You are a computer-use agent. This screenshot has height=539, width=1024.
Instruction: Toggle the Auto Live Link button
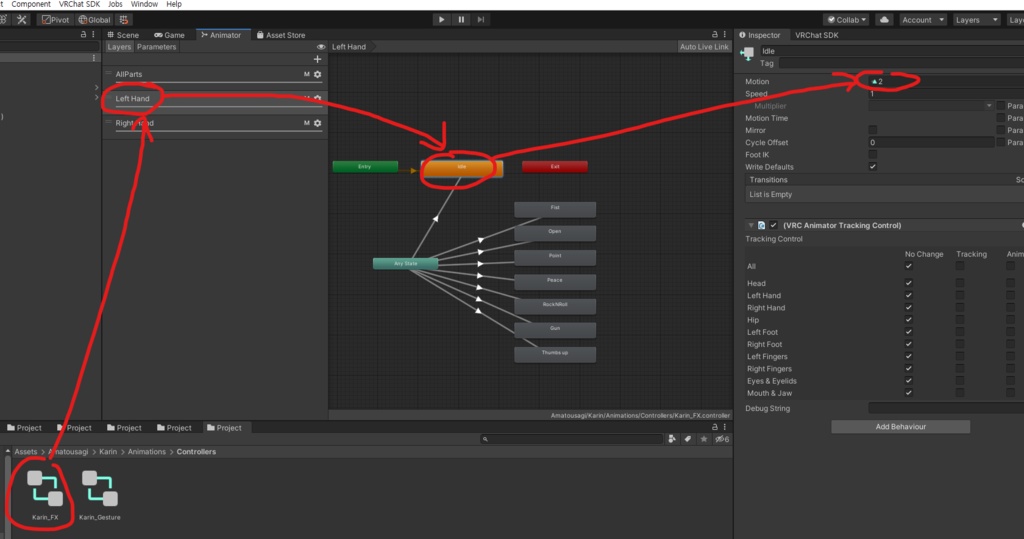click(x=704, y=47)
